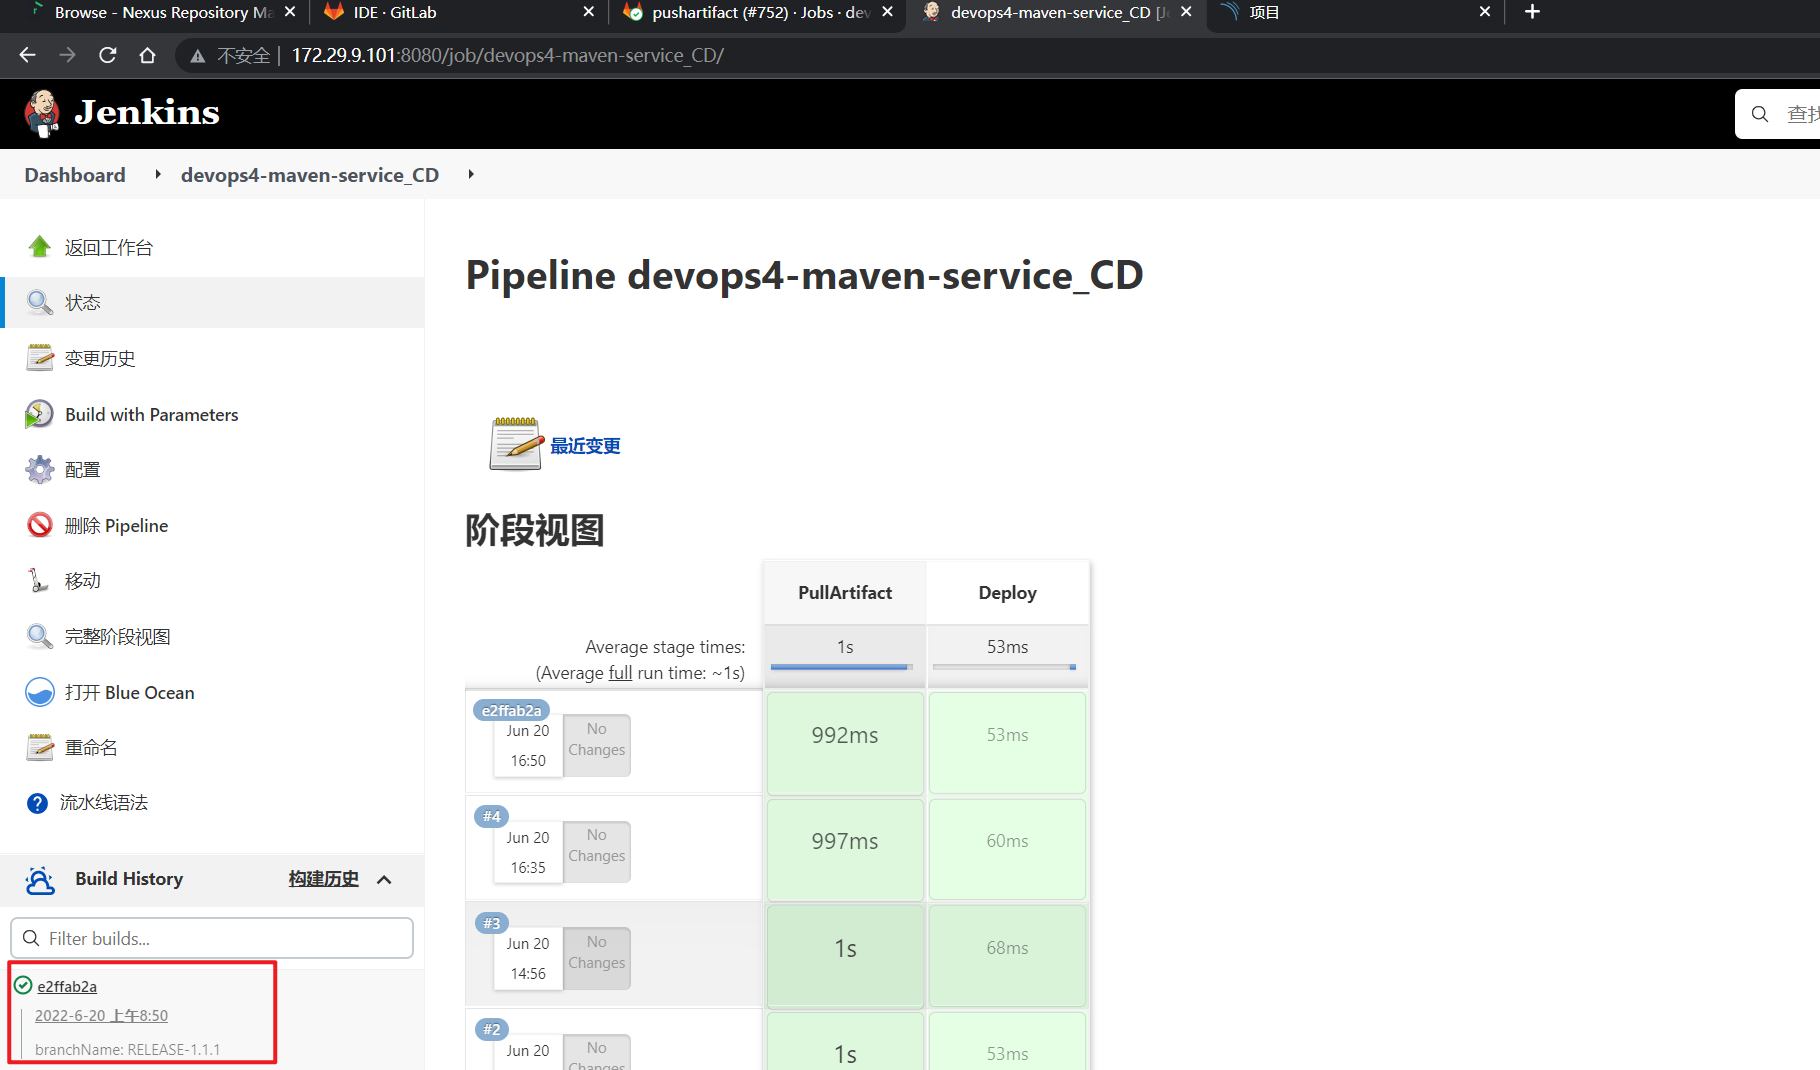Click the red prohibition icon for 删除 Pipeline
The width and height of the screenshot is (1820, 1070).
tap(39, 525)
